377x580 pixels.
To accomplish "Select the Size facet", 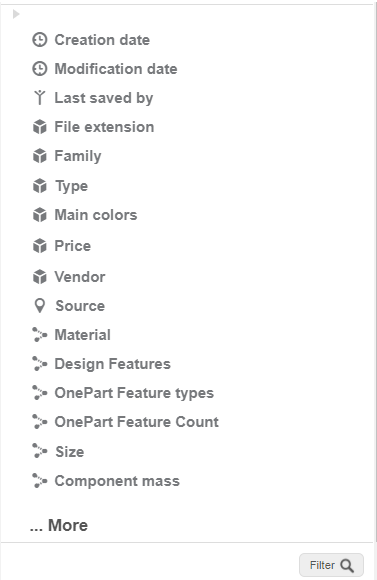I will click(x=70, y=452).
